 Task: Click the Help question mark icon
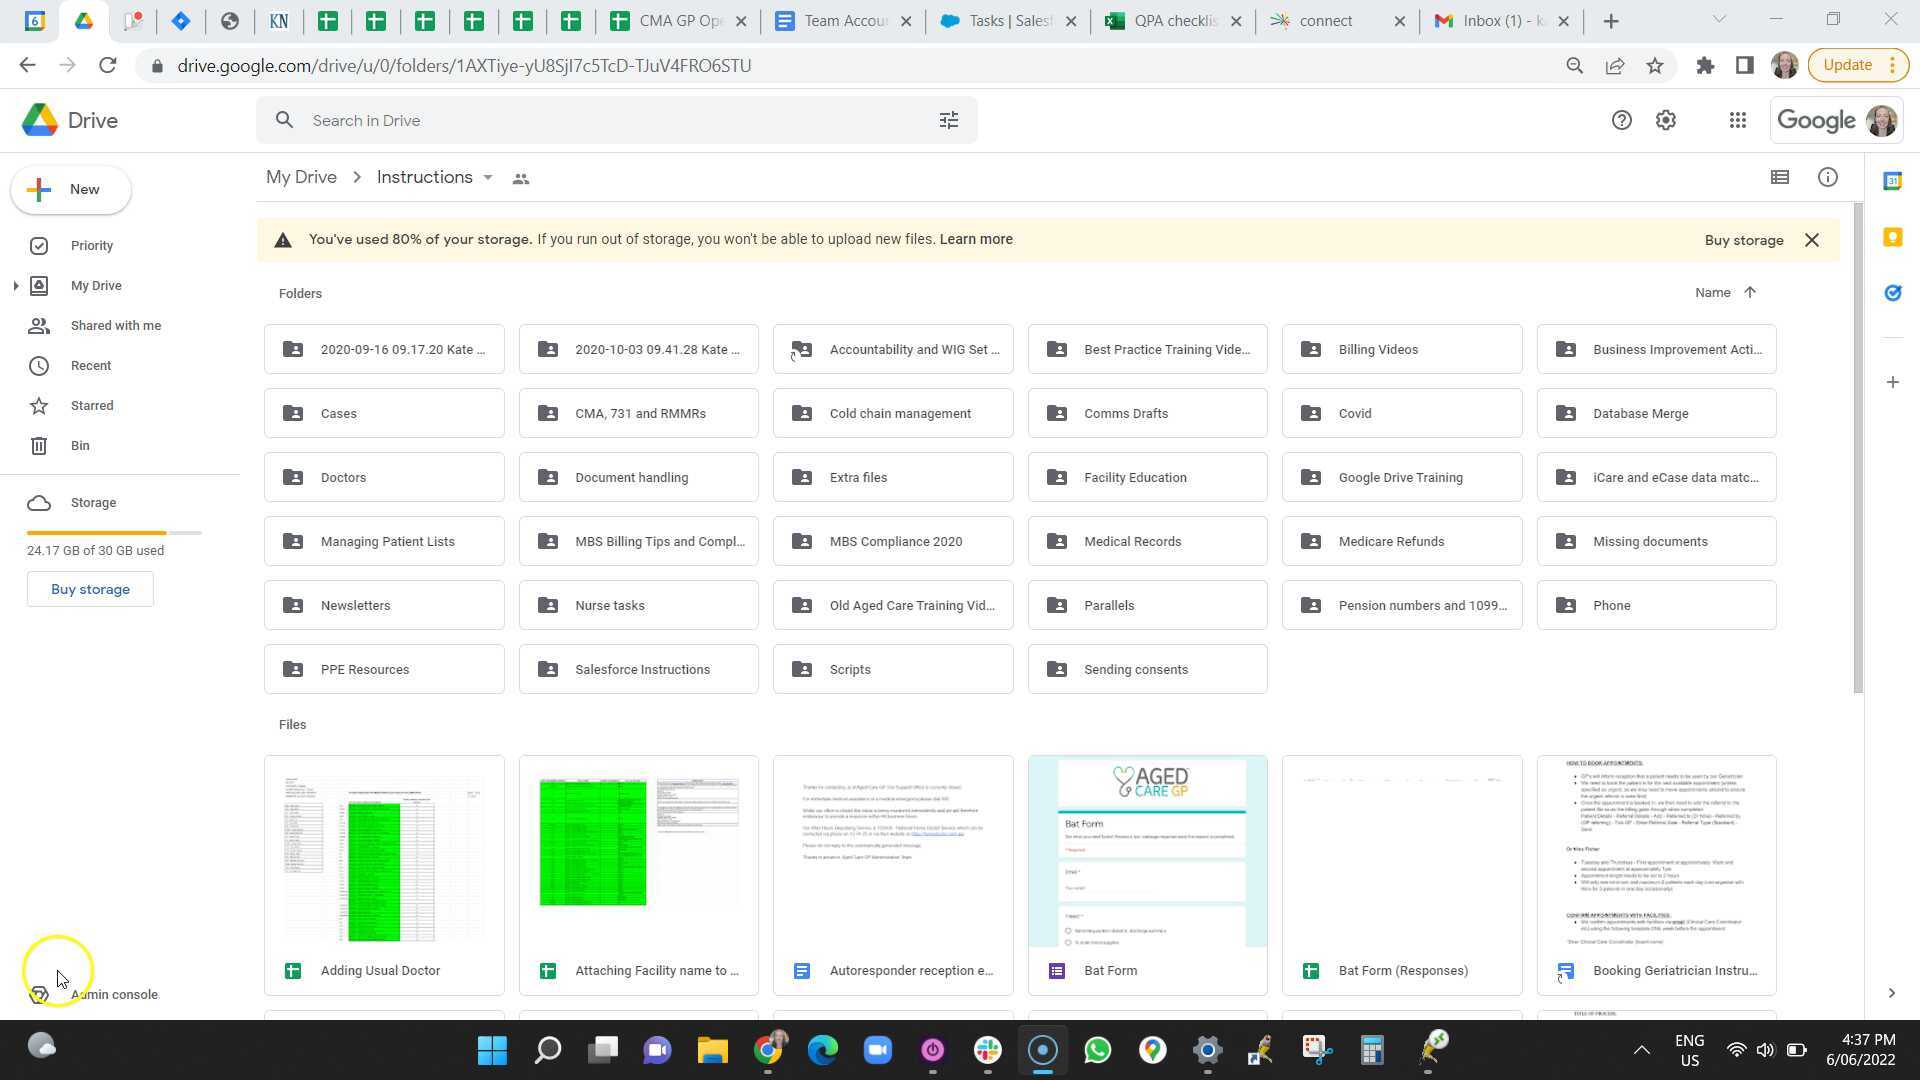1621,120
